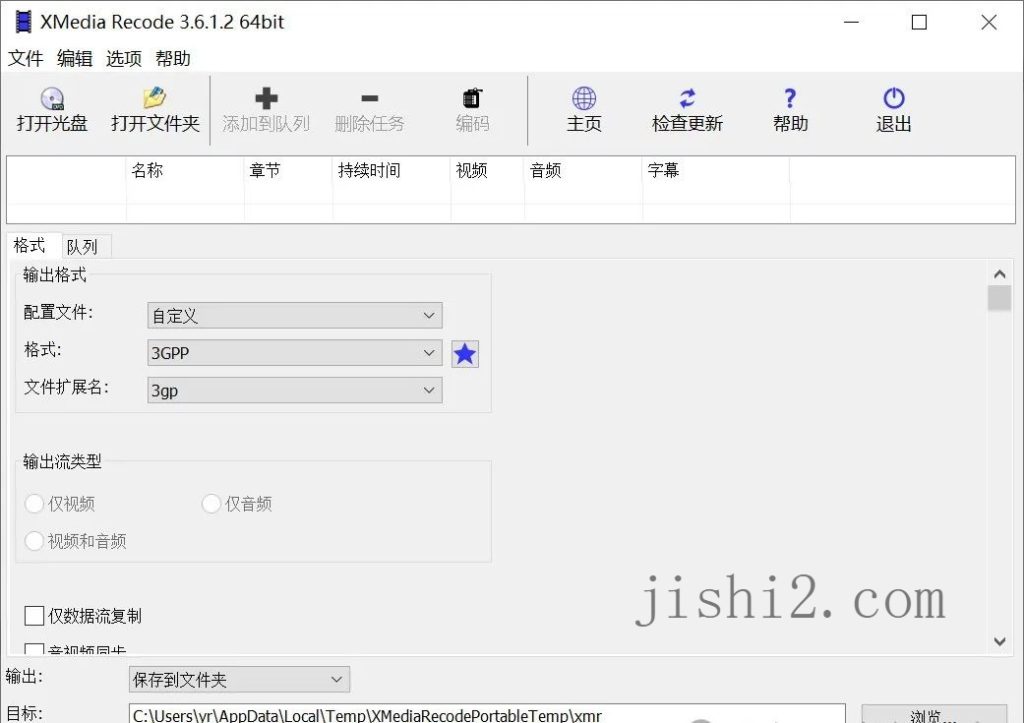This screenshot has width=1024, height=723.
Task: Click the Open Disc (打开光盘) icon
Action: pos(52,99)
